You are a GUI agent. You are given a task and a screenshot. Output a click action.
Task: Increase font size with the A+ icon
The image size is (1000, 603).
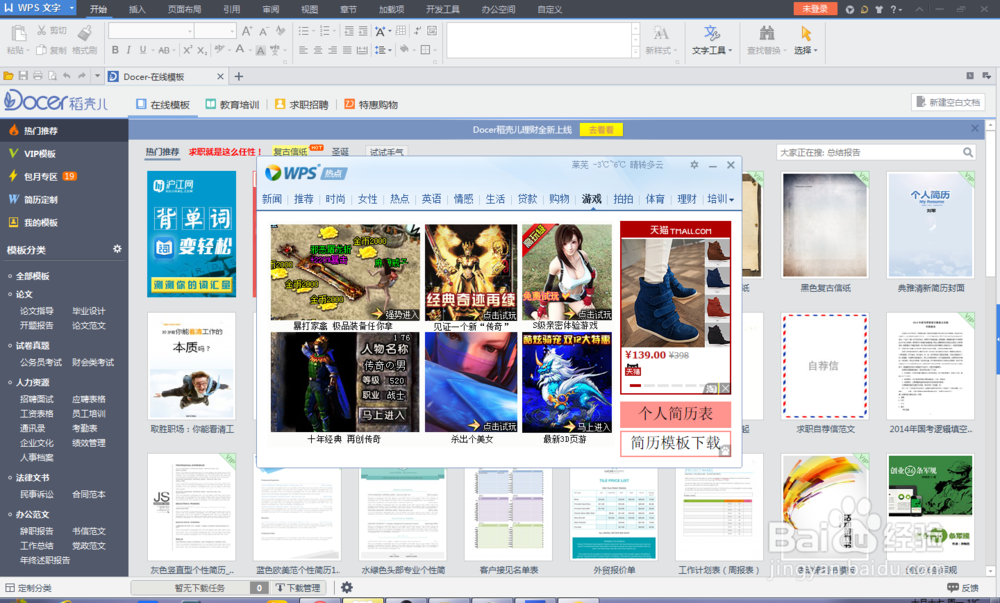(247, 31)
